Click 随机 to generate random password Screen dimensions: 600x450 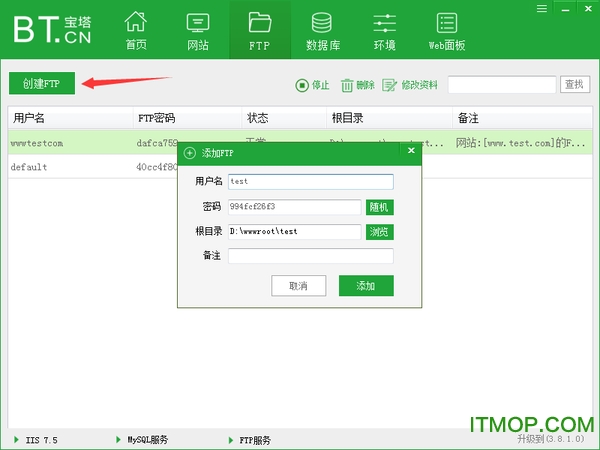click(x=380, y=207)
